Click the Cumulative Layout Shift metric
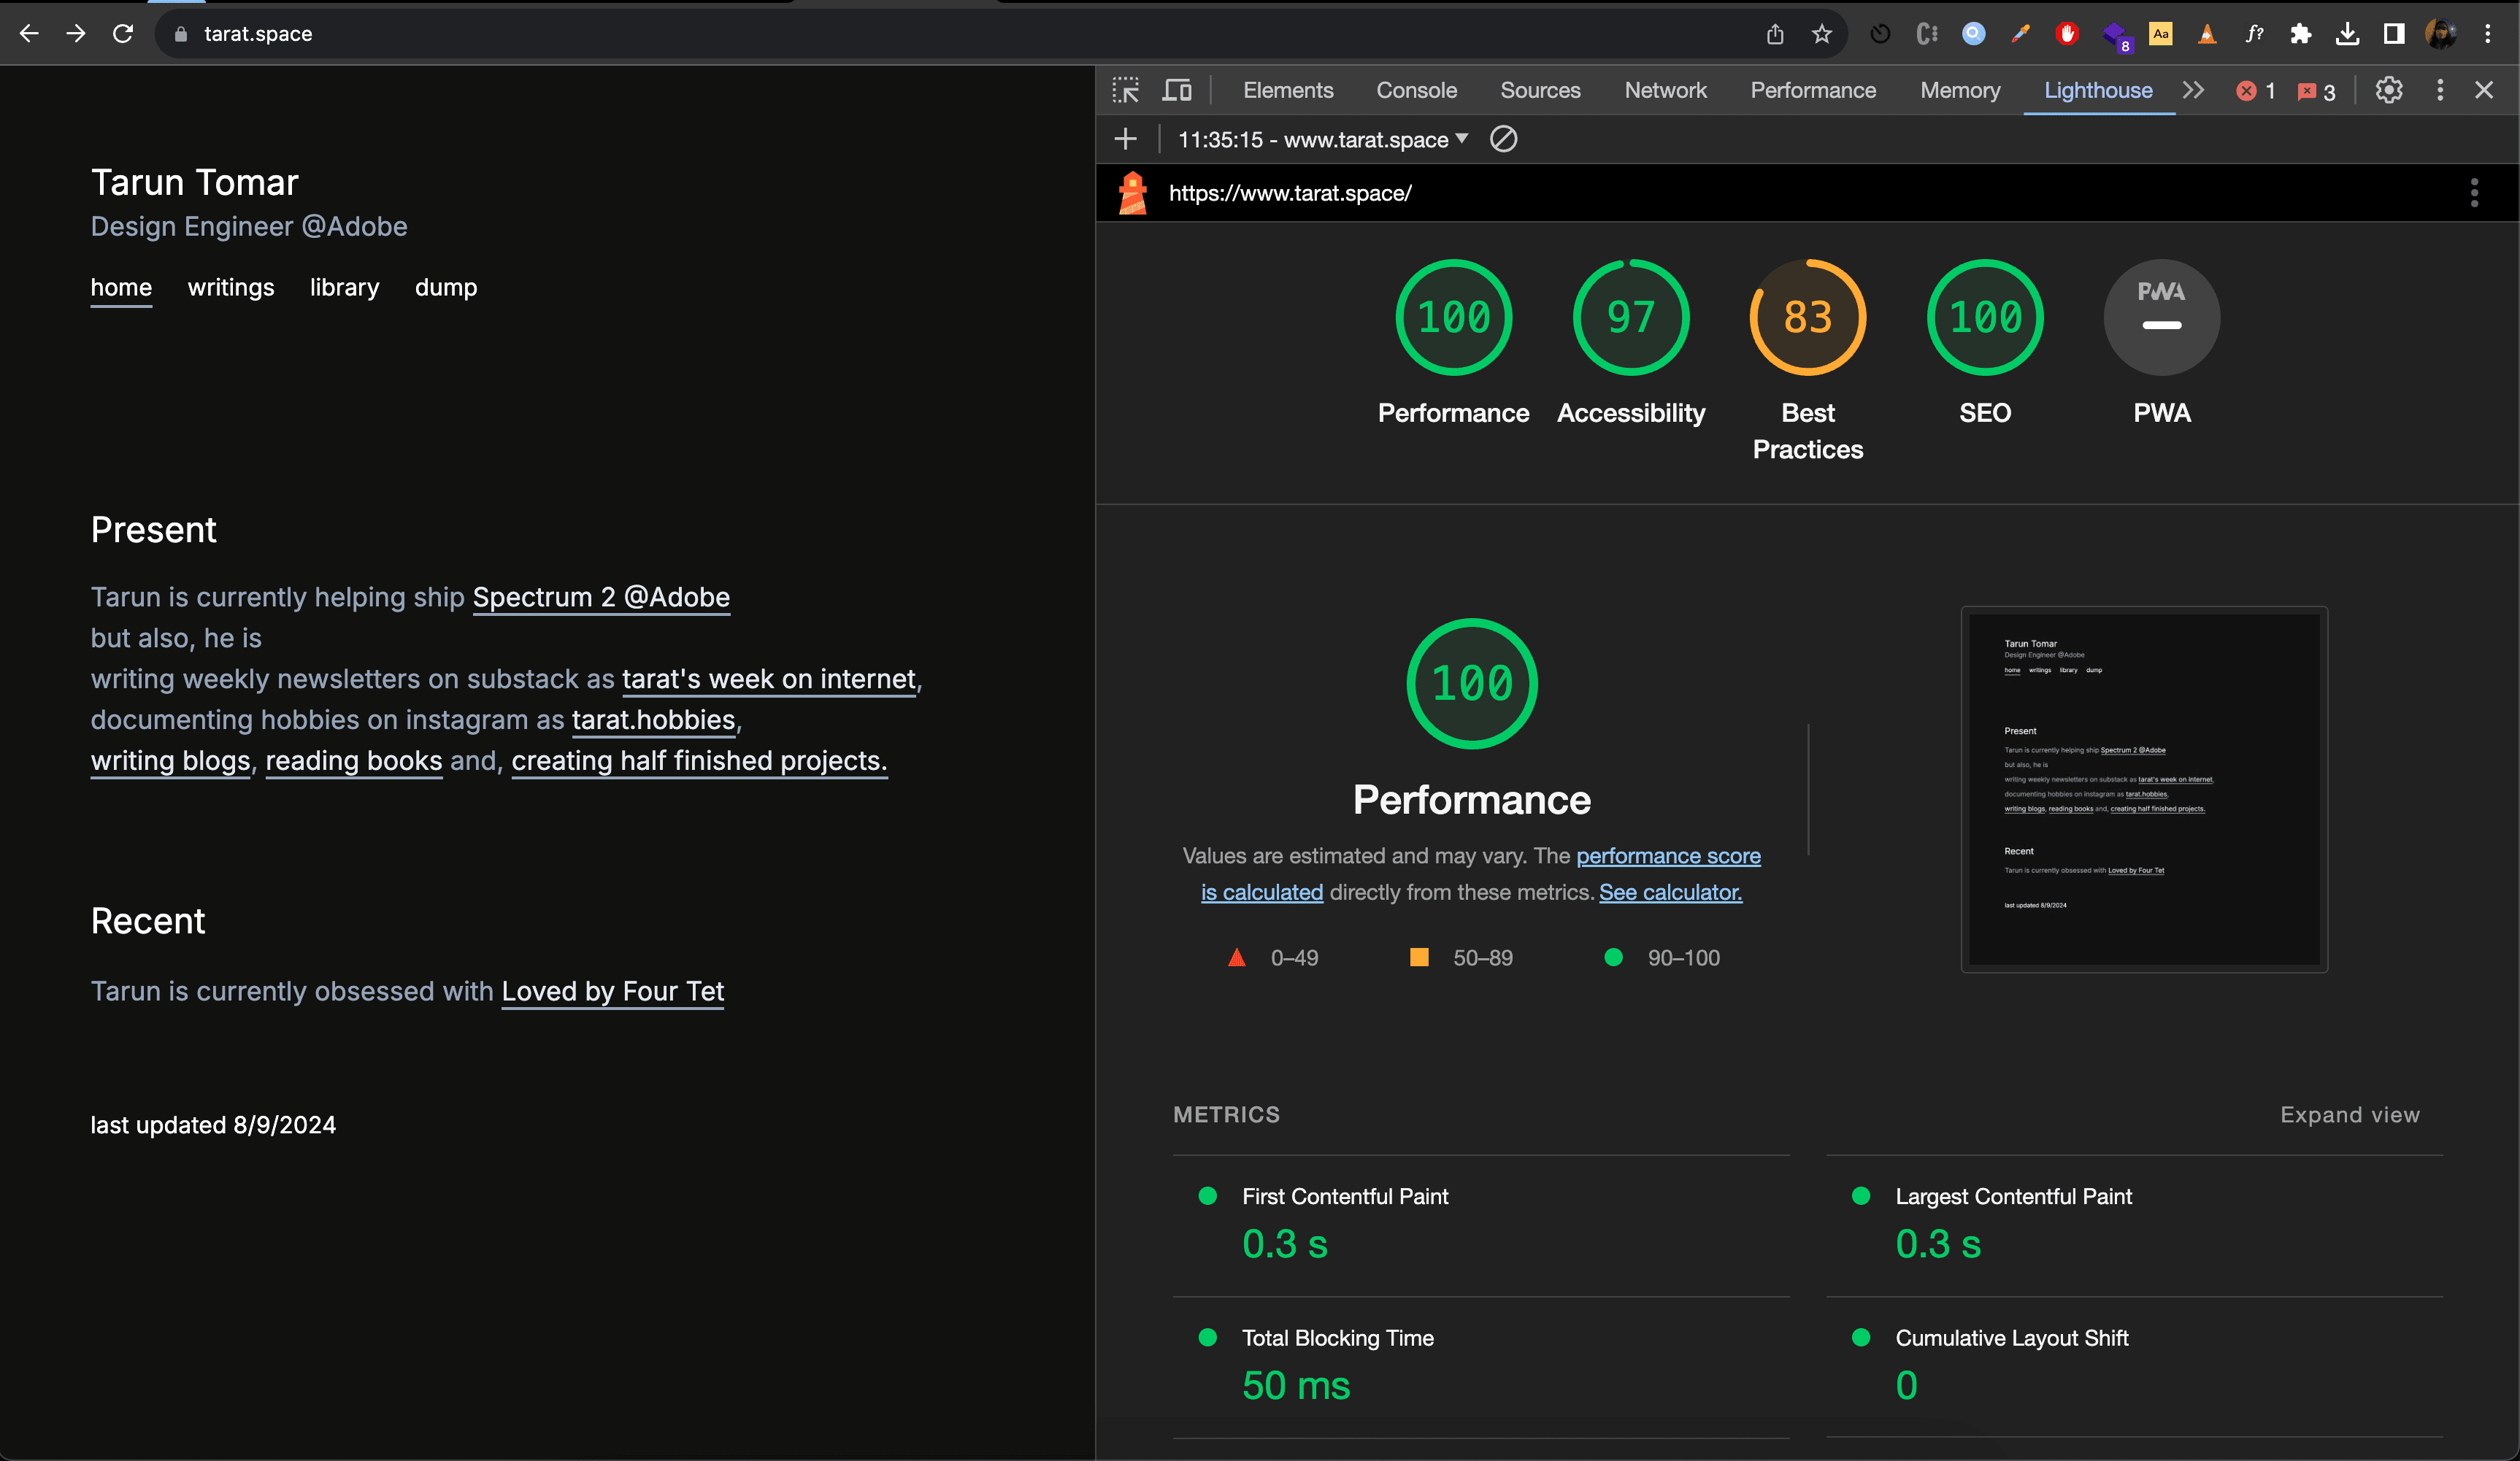This screenshot has width=2520, height=1461. point(2134,1367)
